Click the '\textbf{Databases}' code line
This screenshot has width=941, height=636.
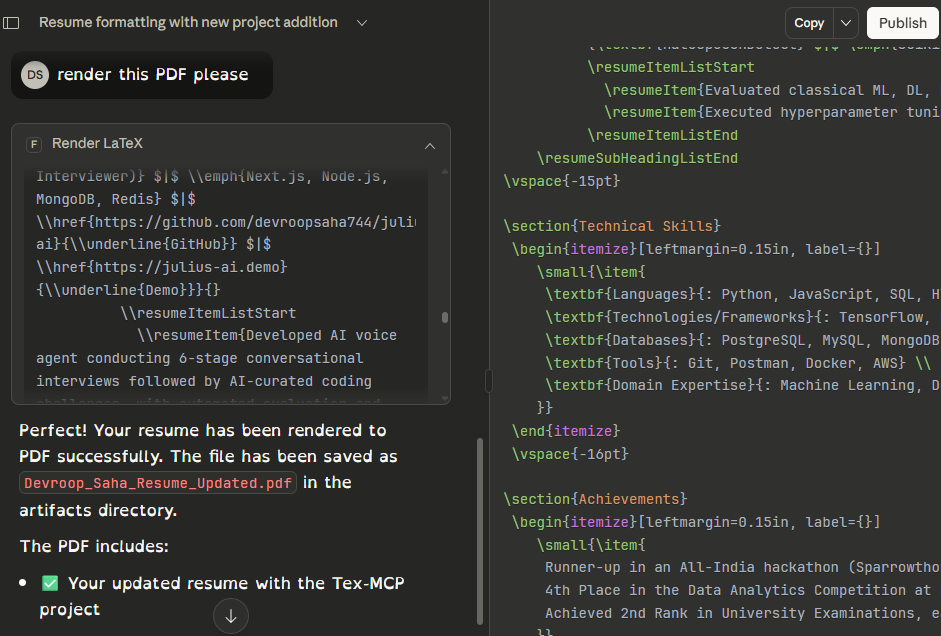(x=742, y=340)
